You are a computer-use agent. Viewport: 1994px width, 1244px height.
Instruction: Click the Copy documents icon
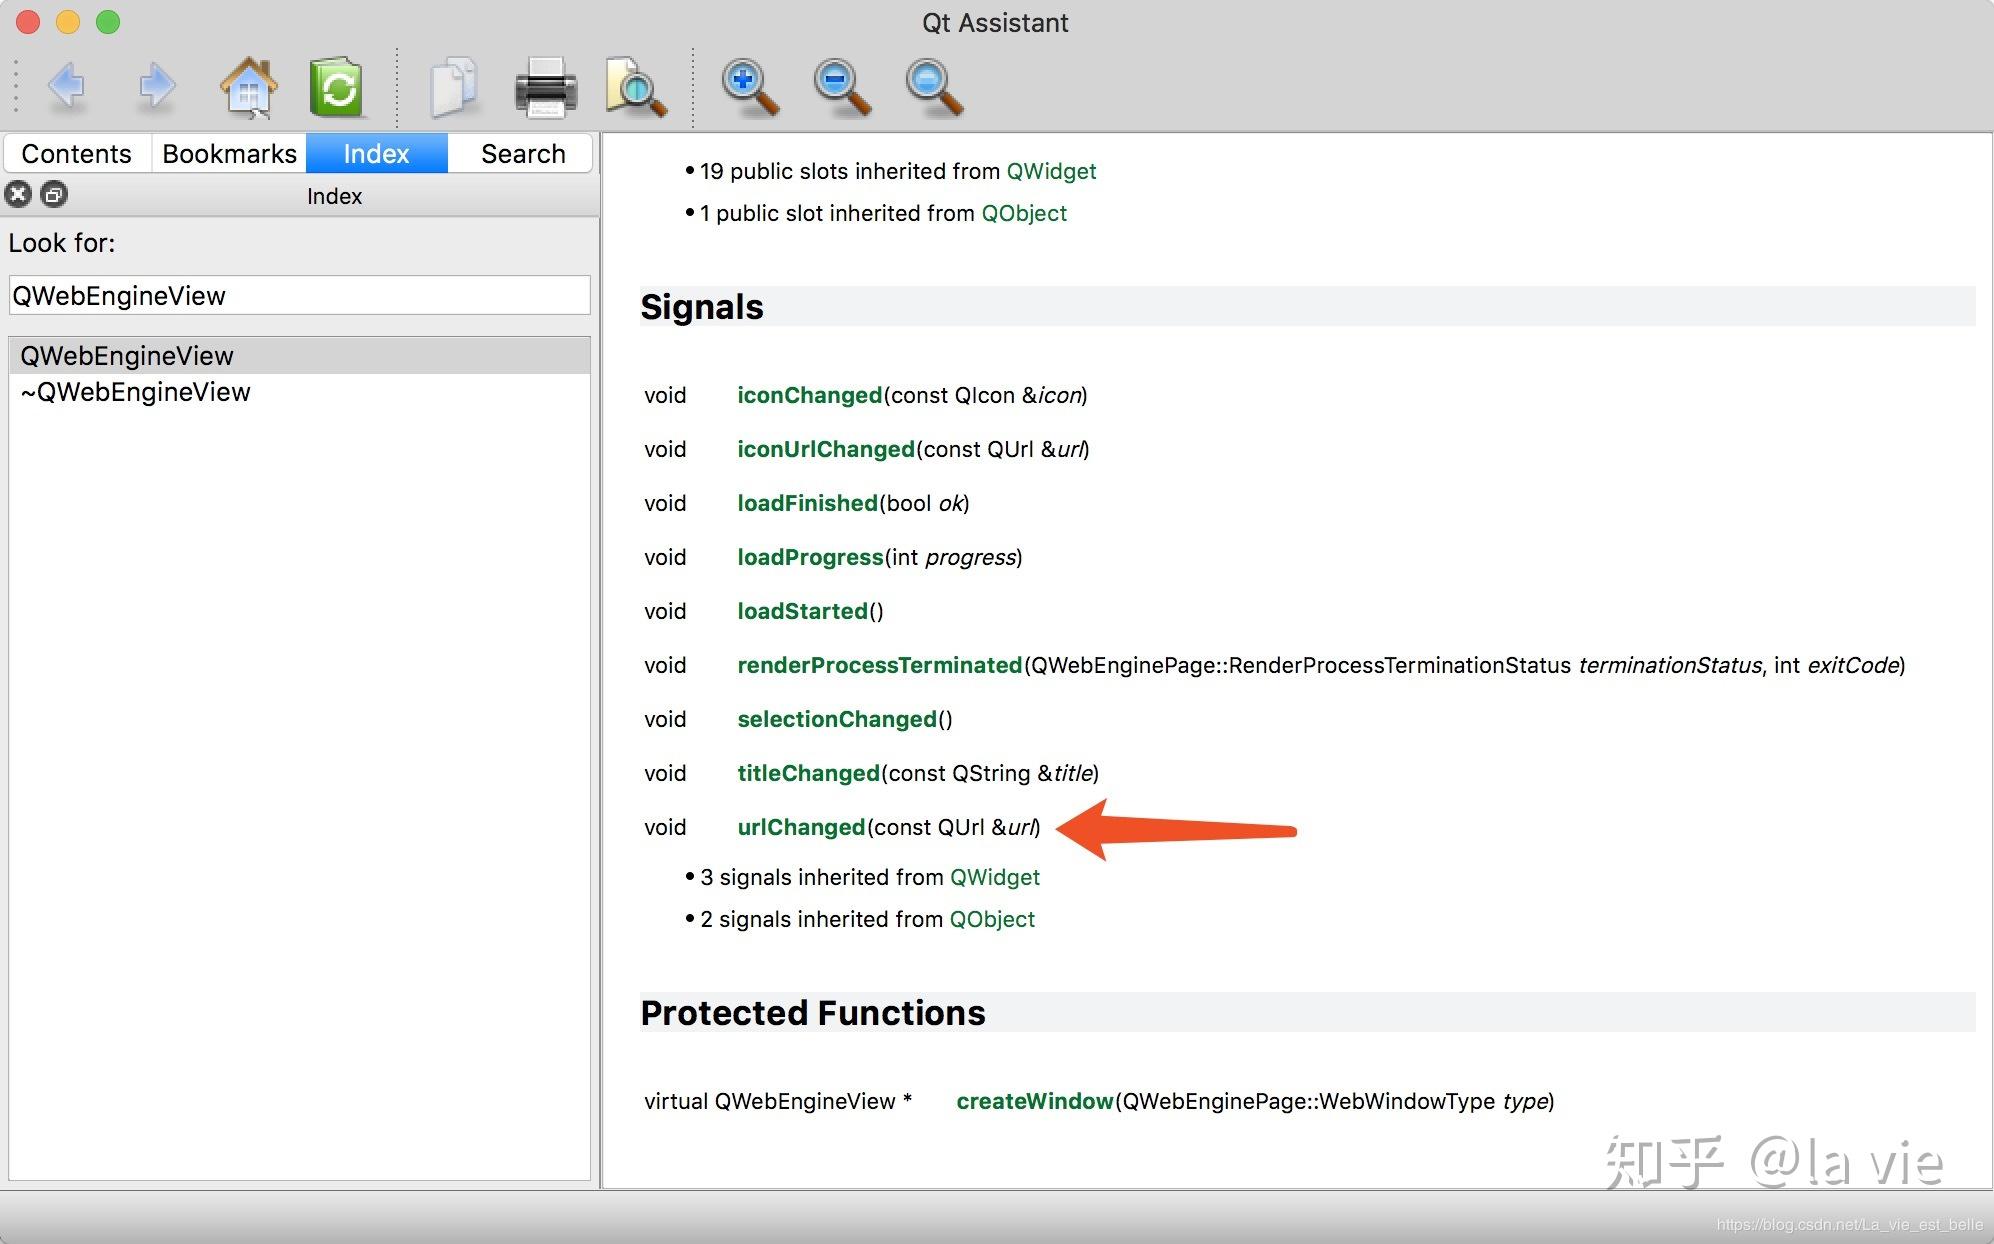coord(454,88)
